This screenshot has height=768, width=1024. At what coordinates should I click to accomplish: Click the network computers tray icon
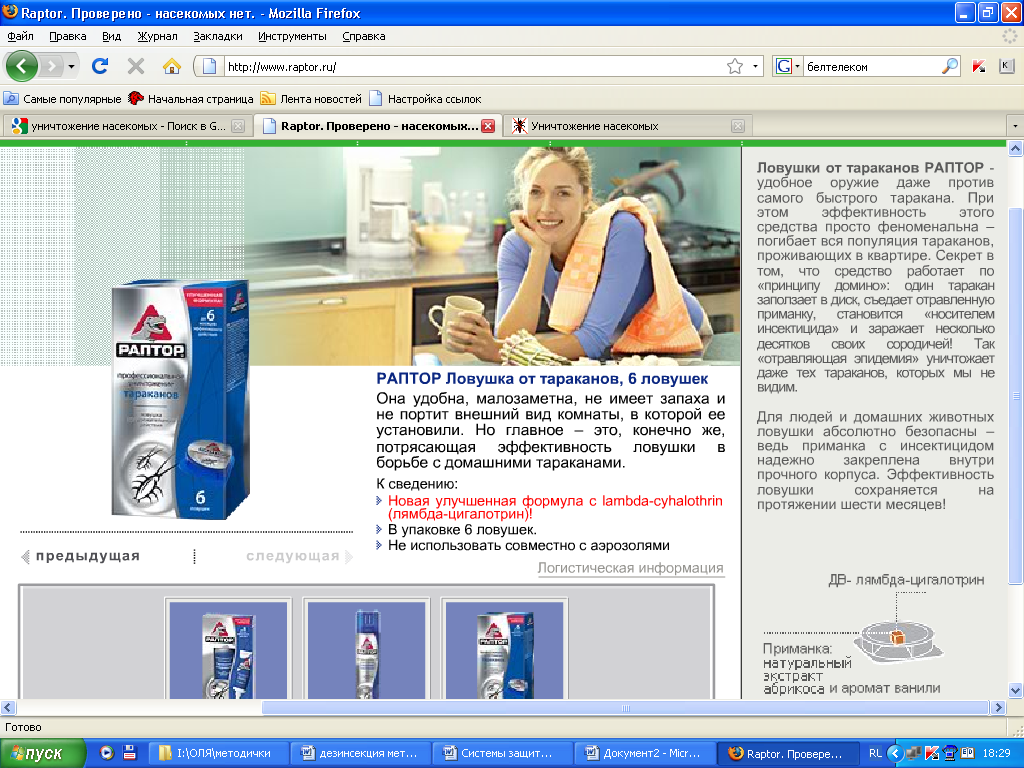click(x=914, y=753)
